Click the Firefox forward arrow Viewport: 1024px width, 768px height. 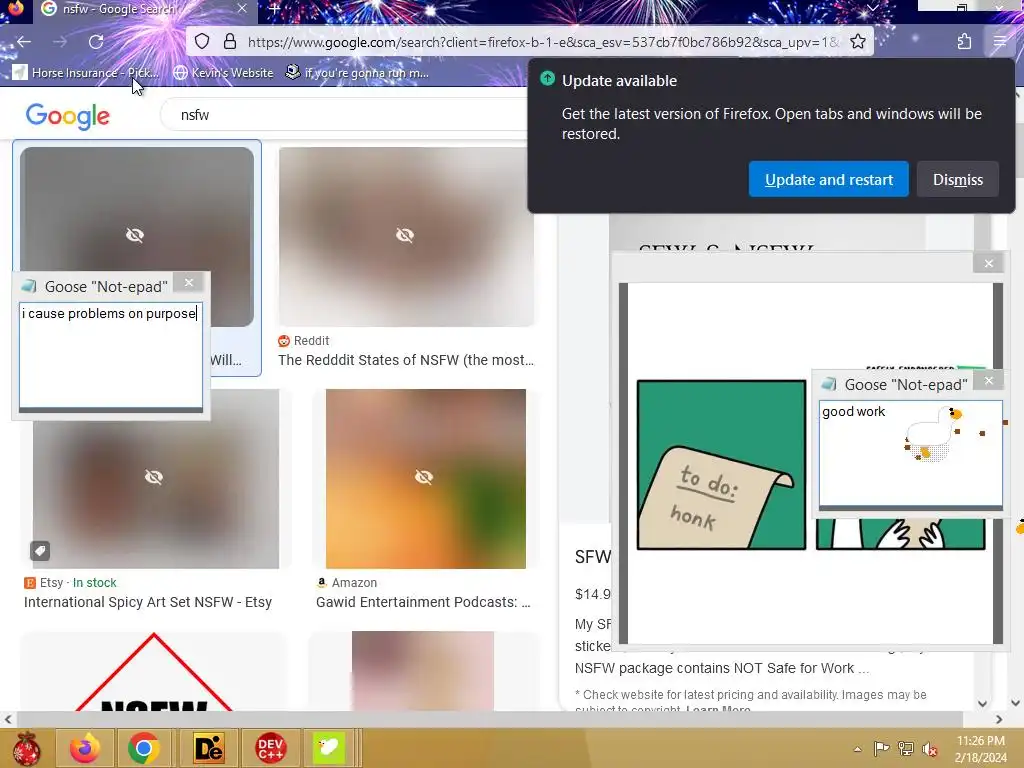pos(60,42)
